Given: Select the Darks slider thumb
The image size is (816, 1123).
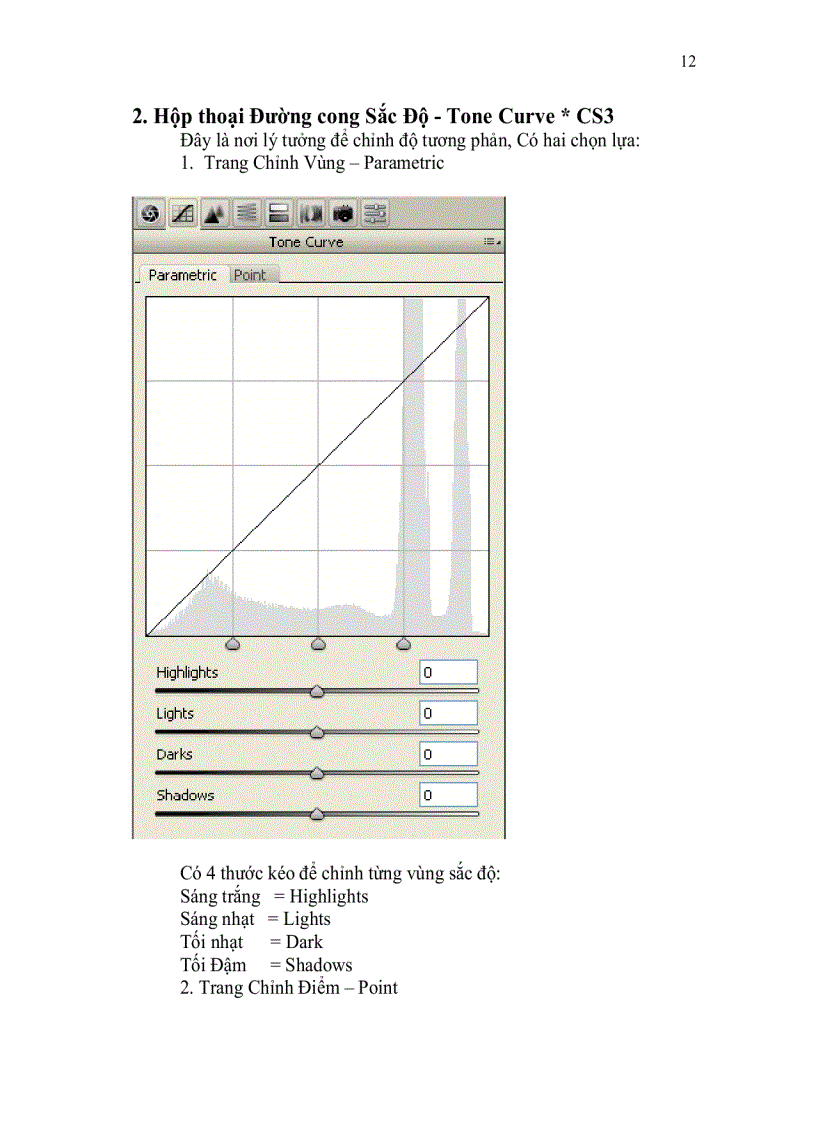Looking at the screenshot, I should [x=317, y=772].
